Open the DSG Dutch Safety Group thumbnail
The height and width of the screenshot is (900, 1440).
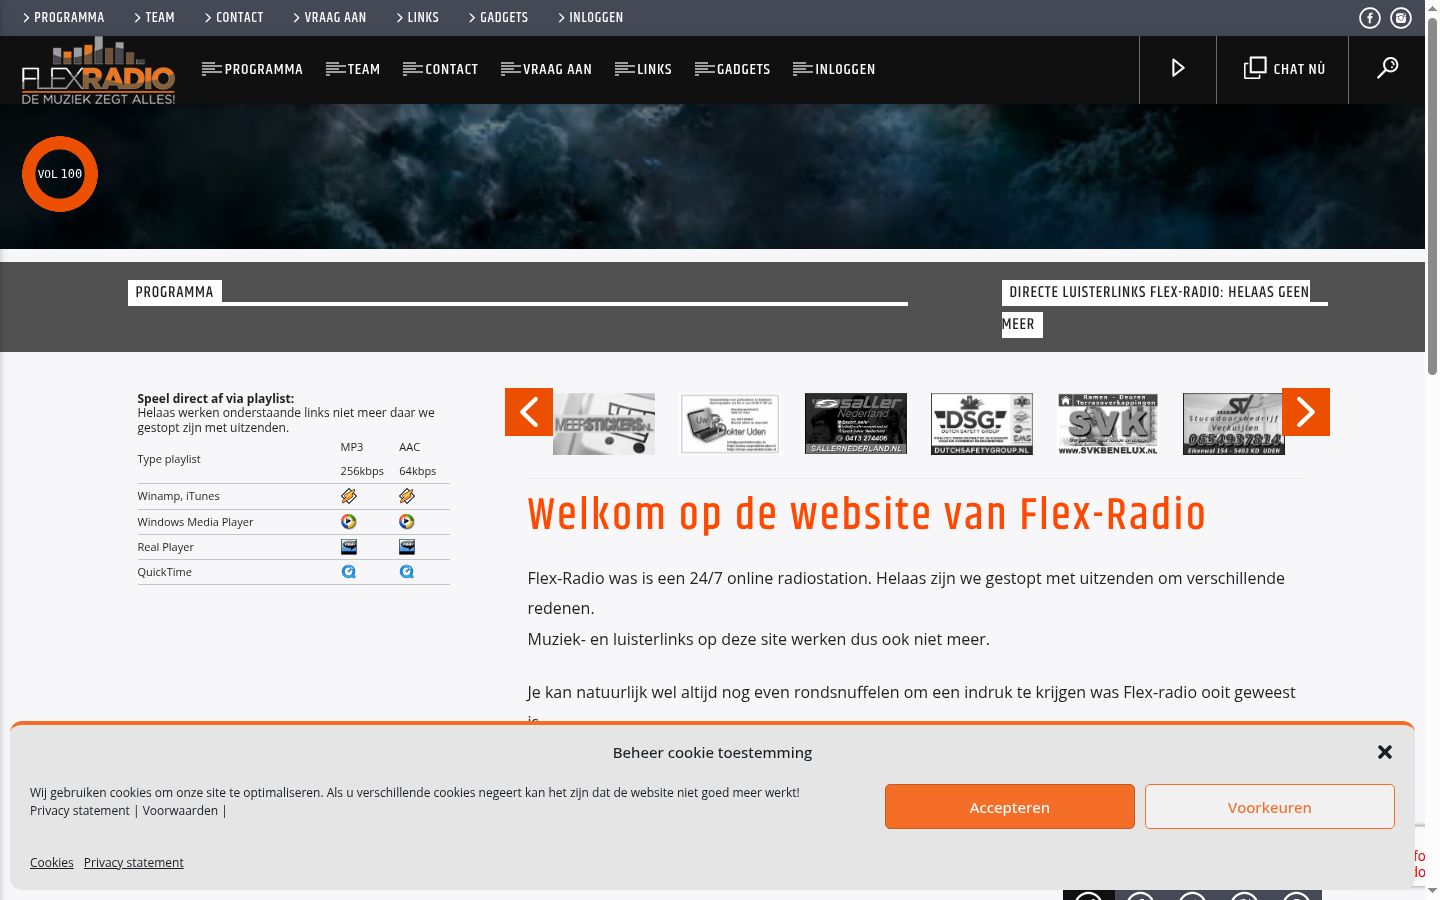tap(982, 424)
